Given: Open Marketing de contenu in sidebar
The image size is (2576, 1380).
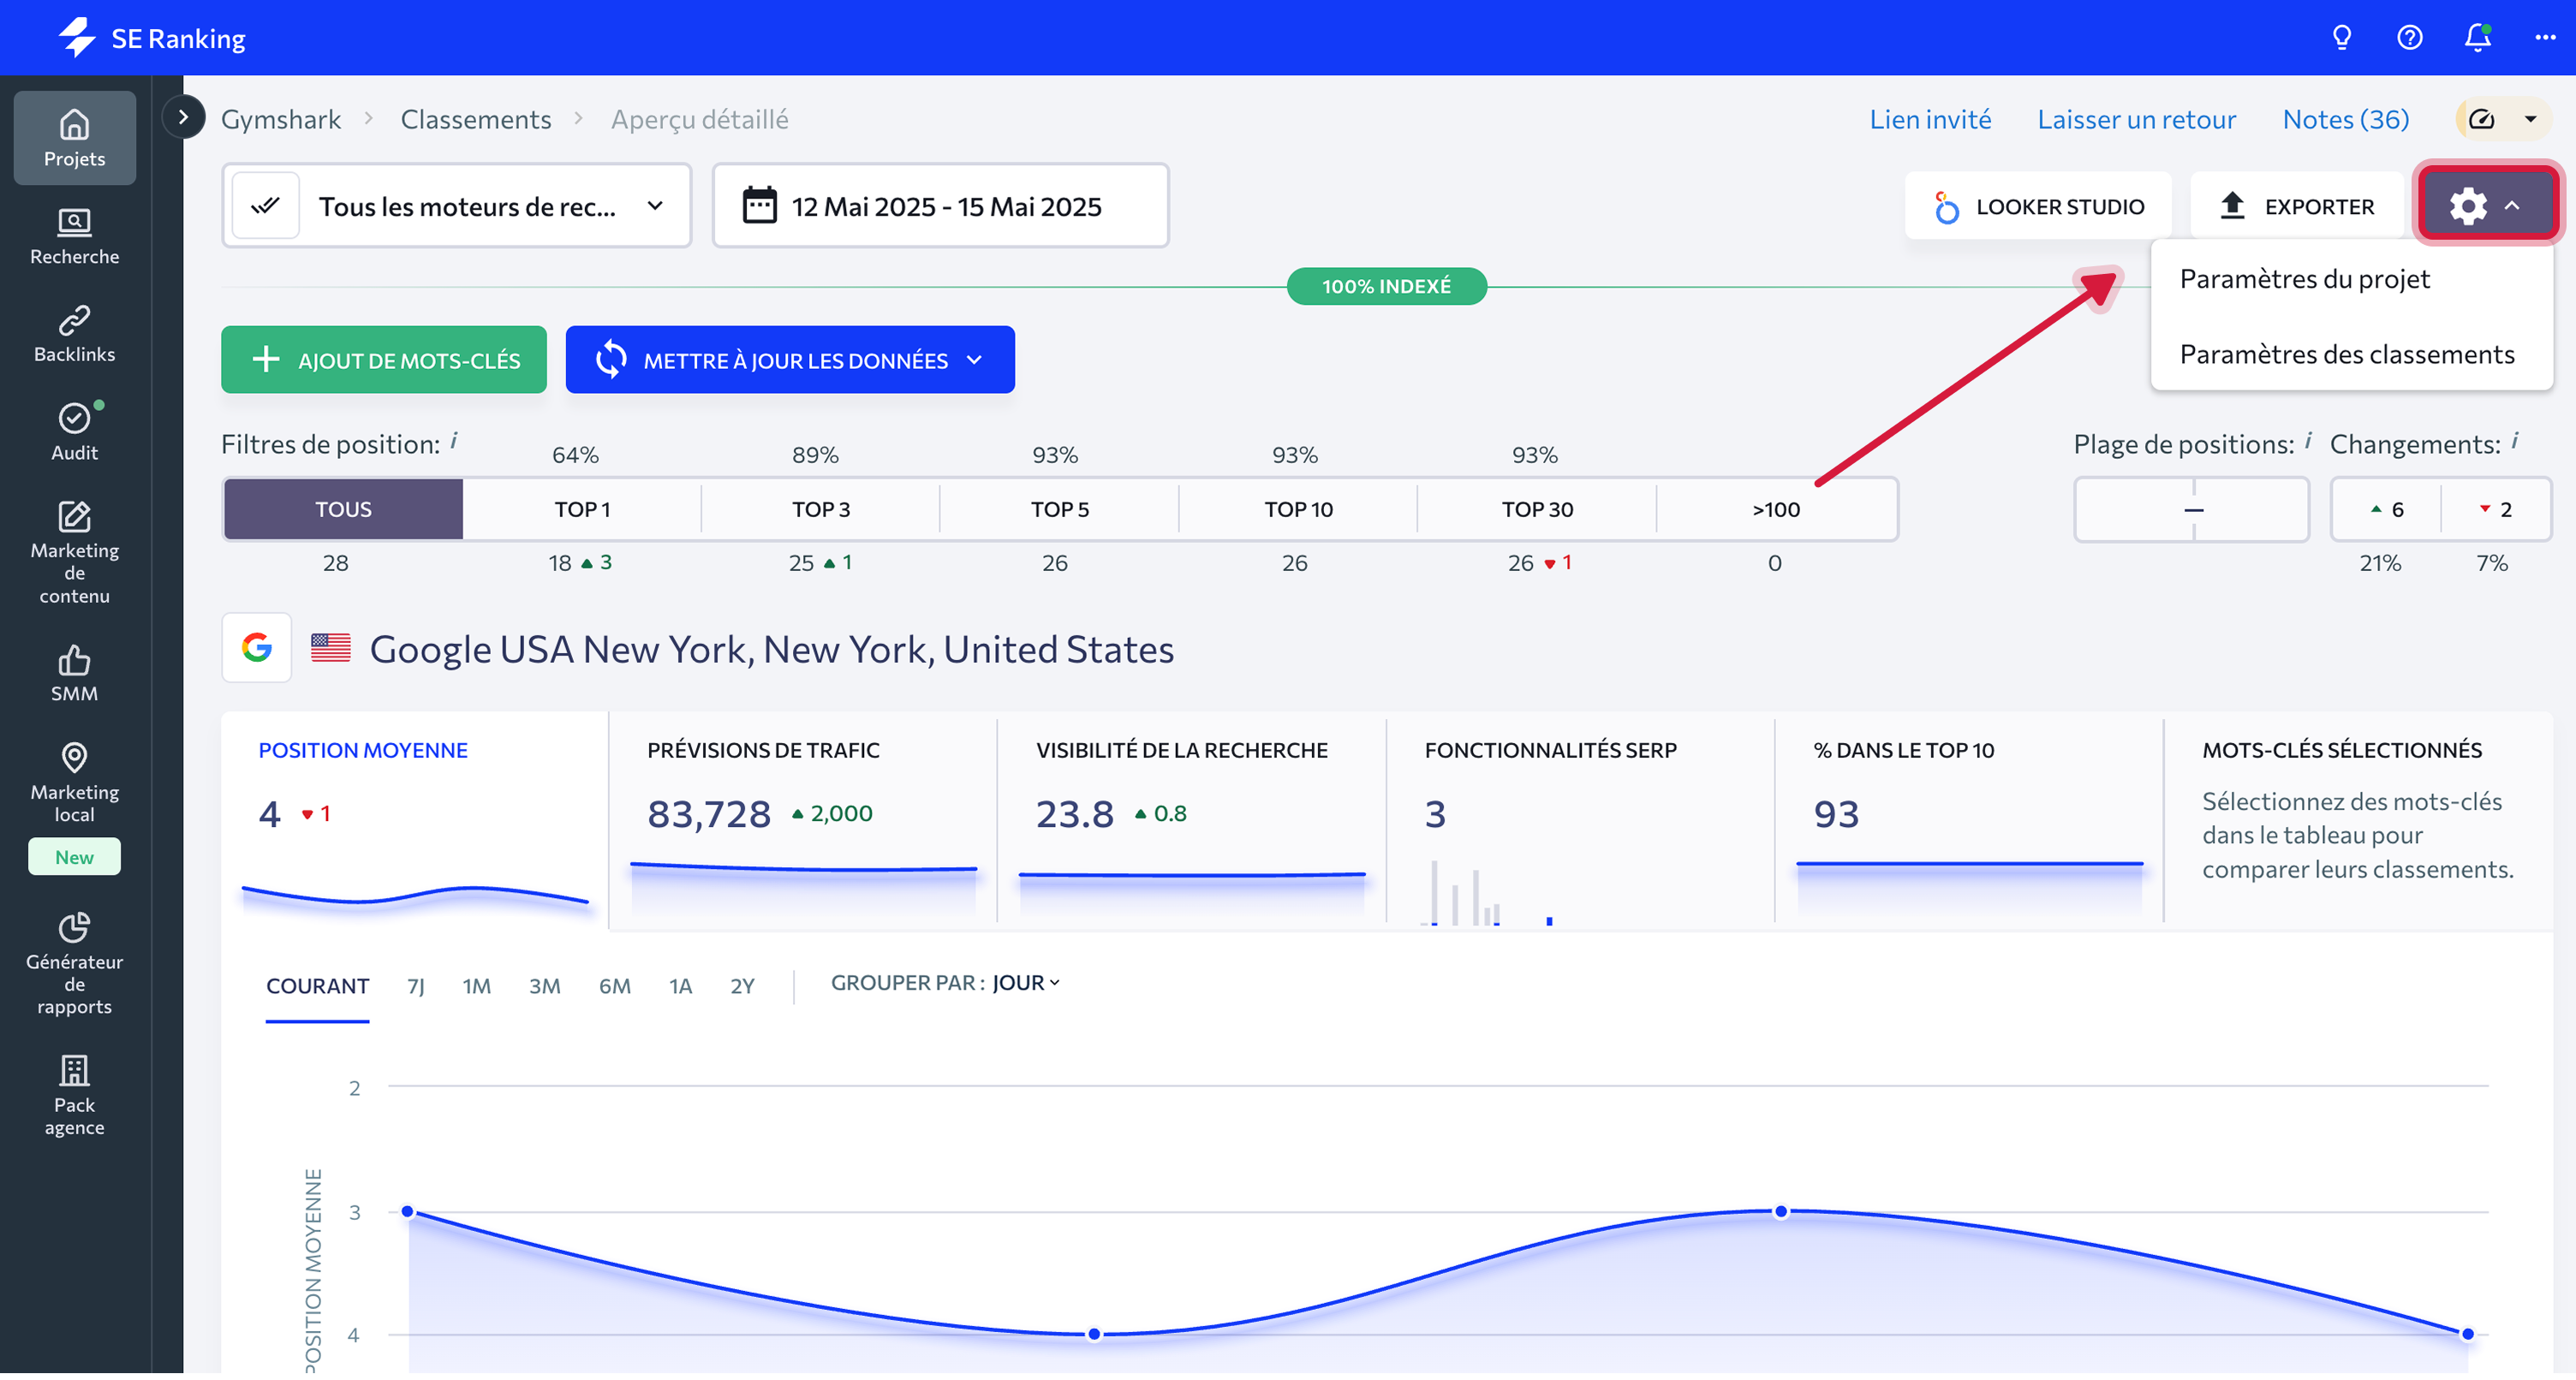Looking at the screenshot, I should (74, 552).
